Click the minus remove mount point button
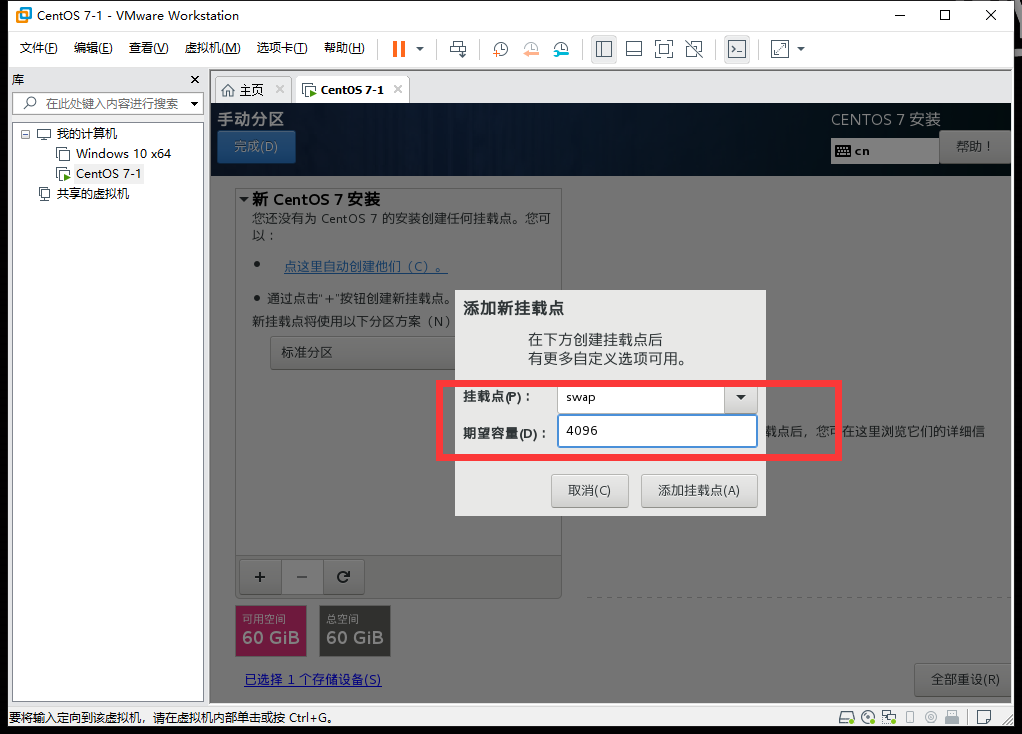Screen dimensions: 1022x734 (x=302, y=577)
